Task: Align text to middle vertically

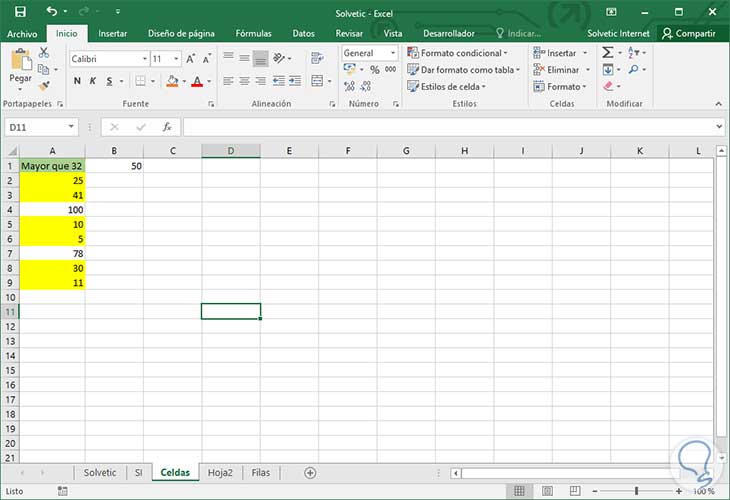Action: tap(244, 57)
